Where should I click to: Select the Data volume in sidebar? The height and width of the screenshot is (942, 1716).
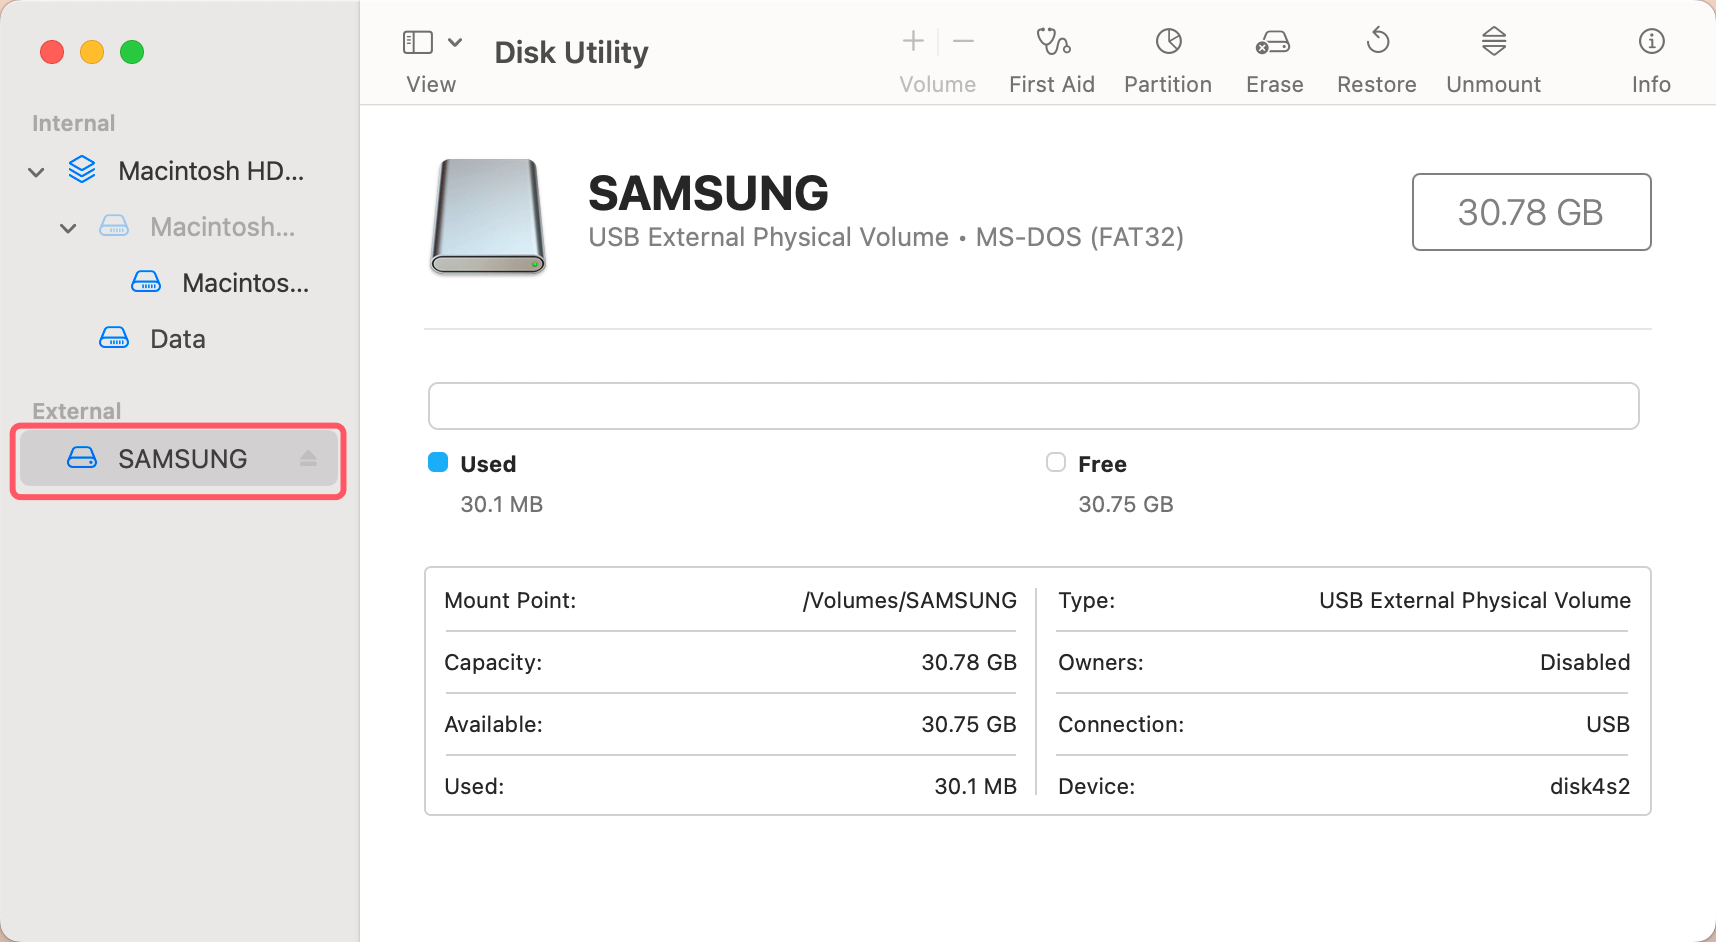(177, 338)
